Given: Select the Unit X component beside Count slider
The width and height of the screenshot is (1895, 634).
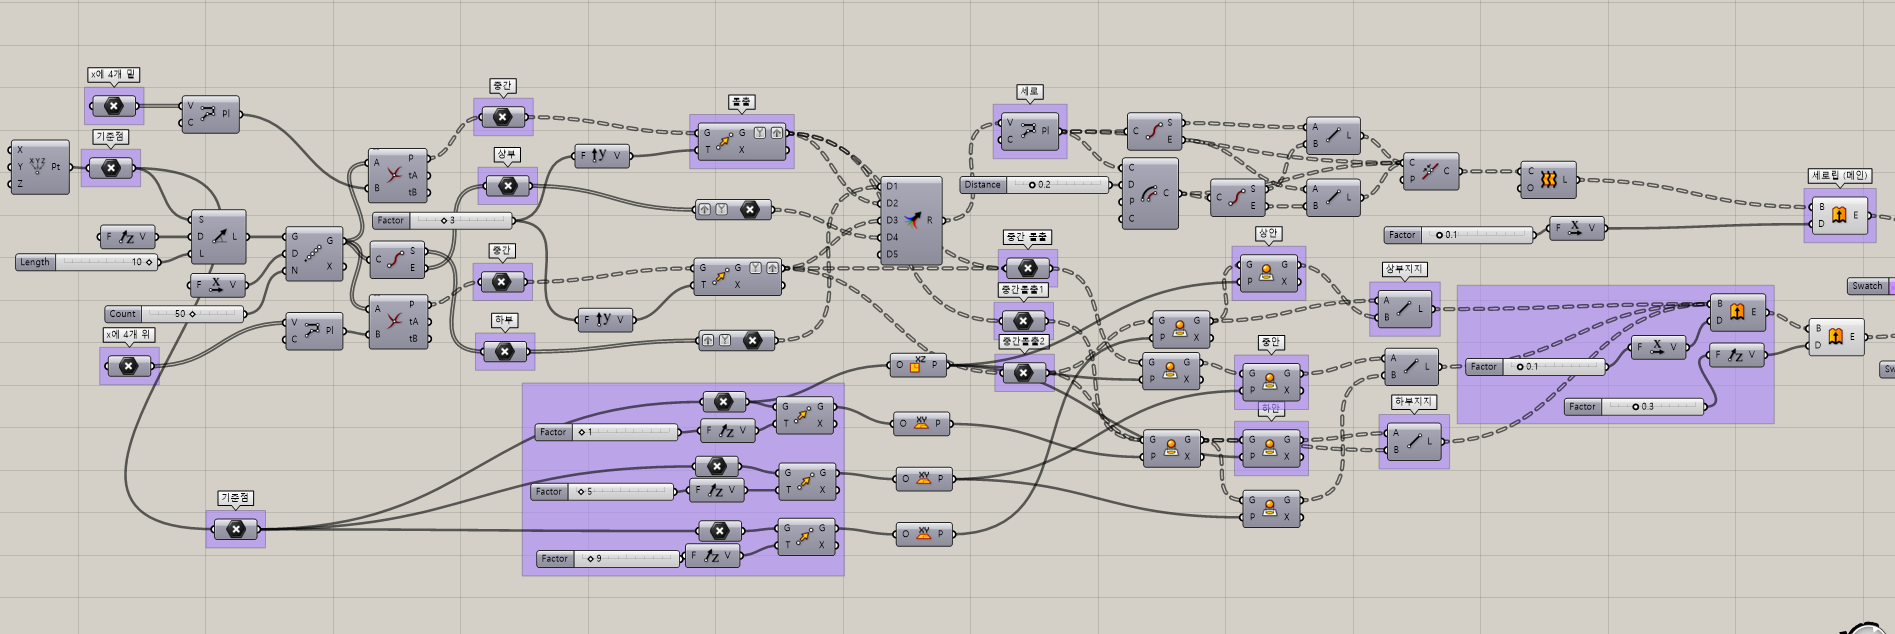Looking at the screenshot, I should [218, 285].
